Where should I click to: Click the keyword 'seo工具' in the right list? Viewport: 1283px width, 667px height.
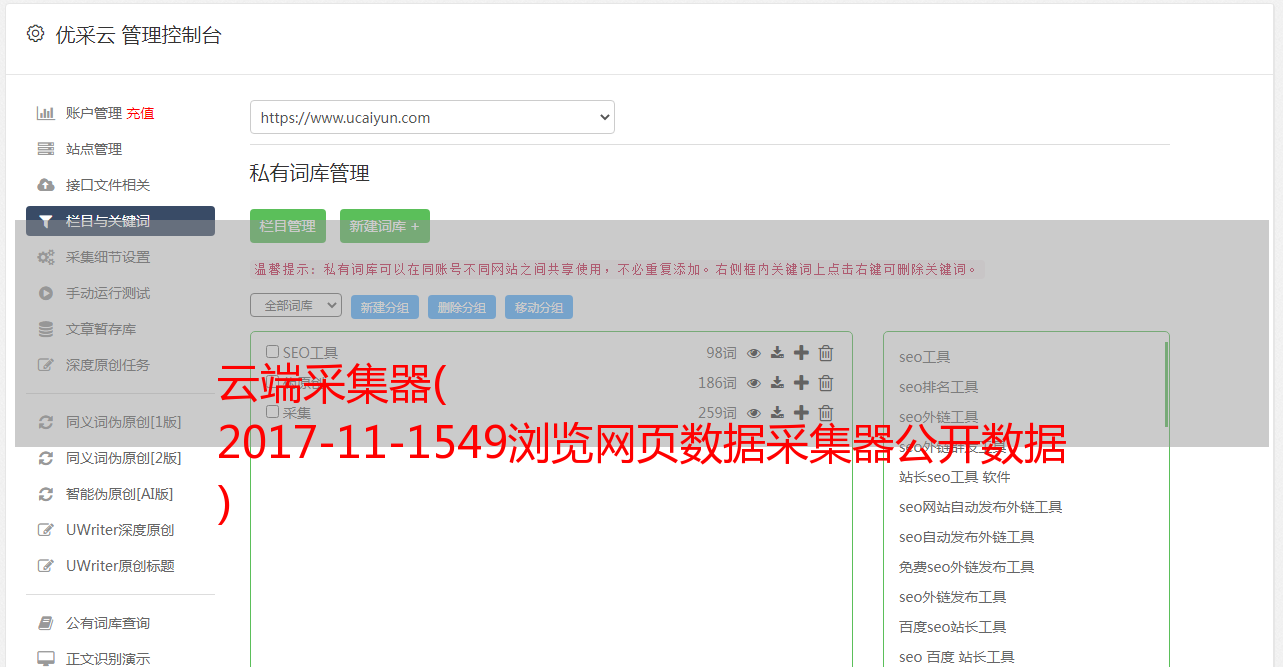[925, 357]
